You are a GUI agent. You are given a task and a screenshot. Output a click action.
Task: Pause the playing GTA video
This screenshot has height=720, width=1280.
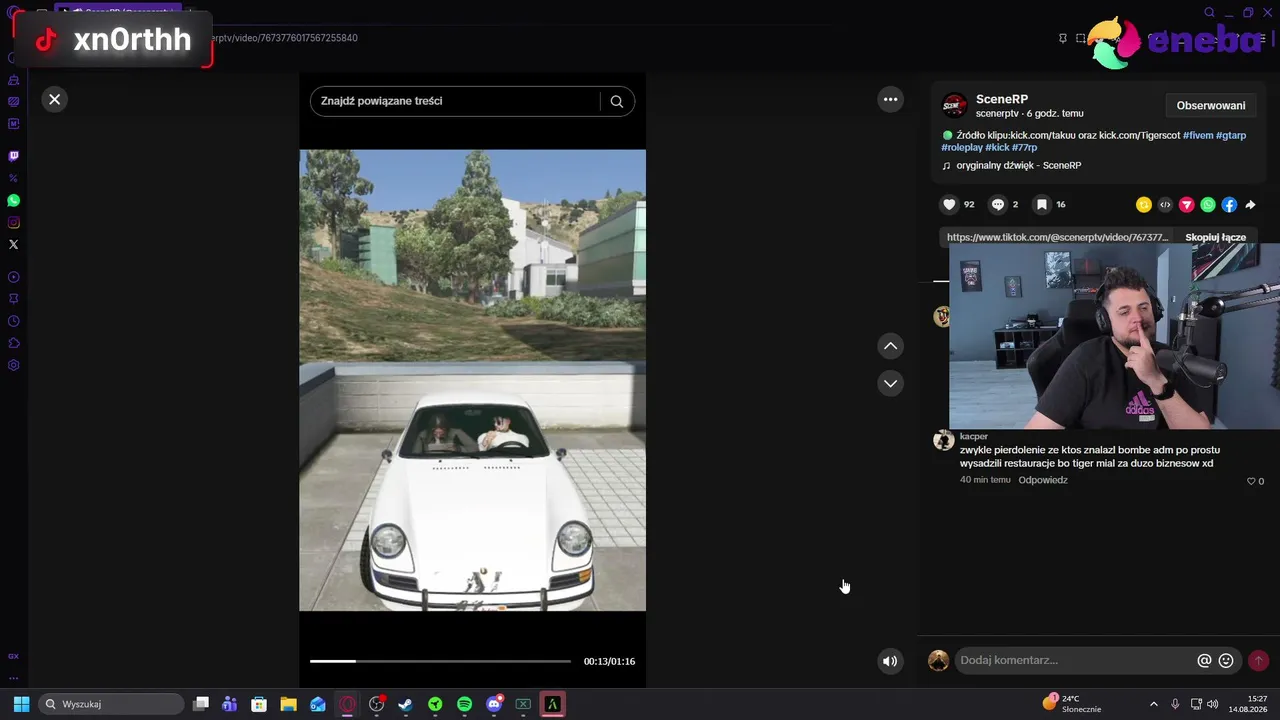472,380
